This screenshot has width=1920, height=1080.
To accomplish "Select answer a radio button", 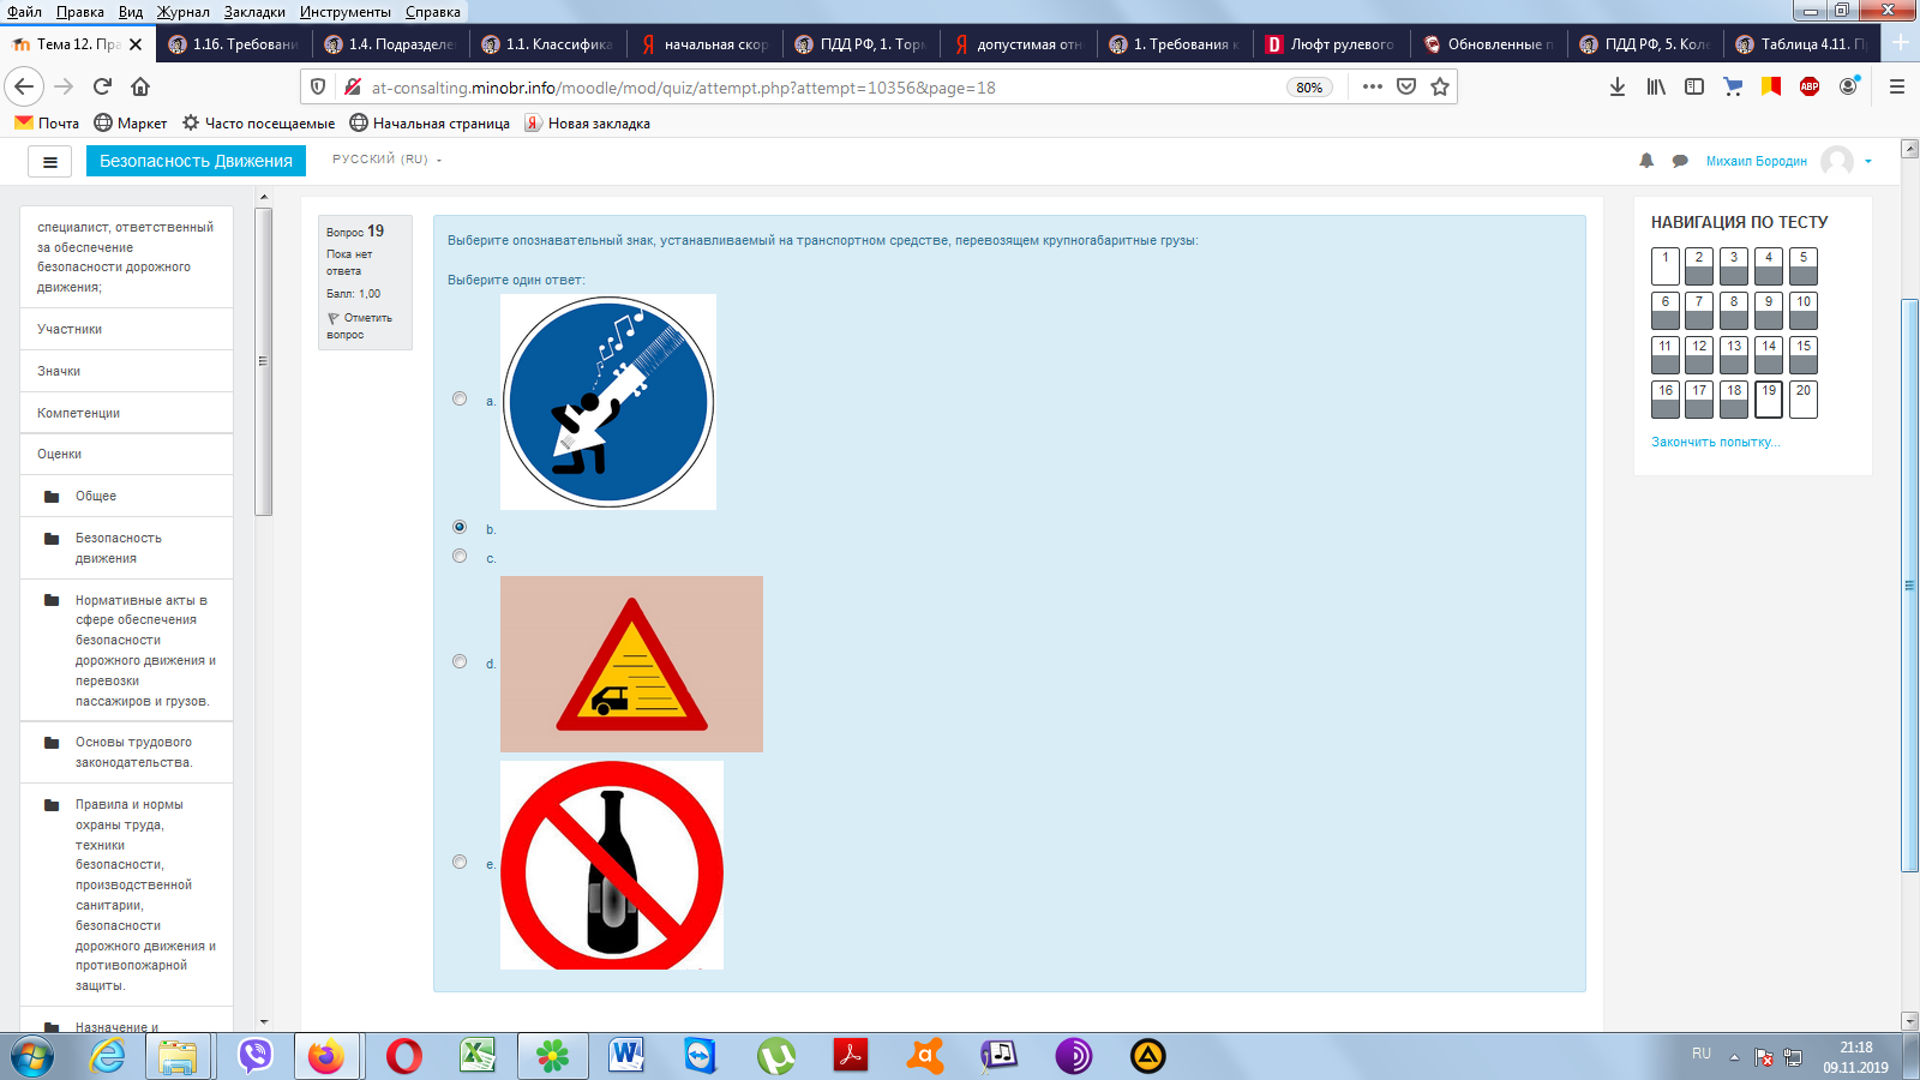I will click(x=460, y=399).
